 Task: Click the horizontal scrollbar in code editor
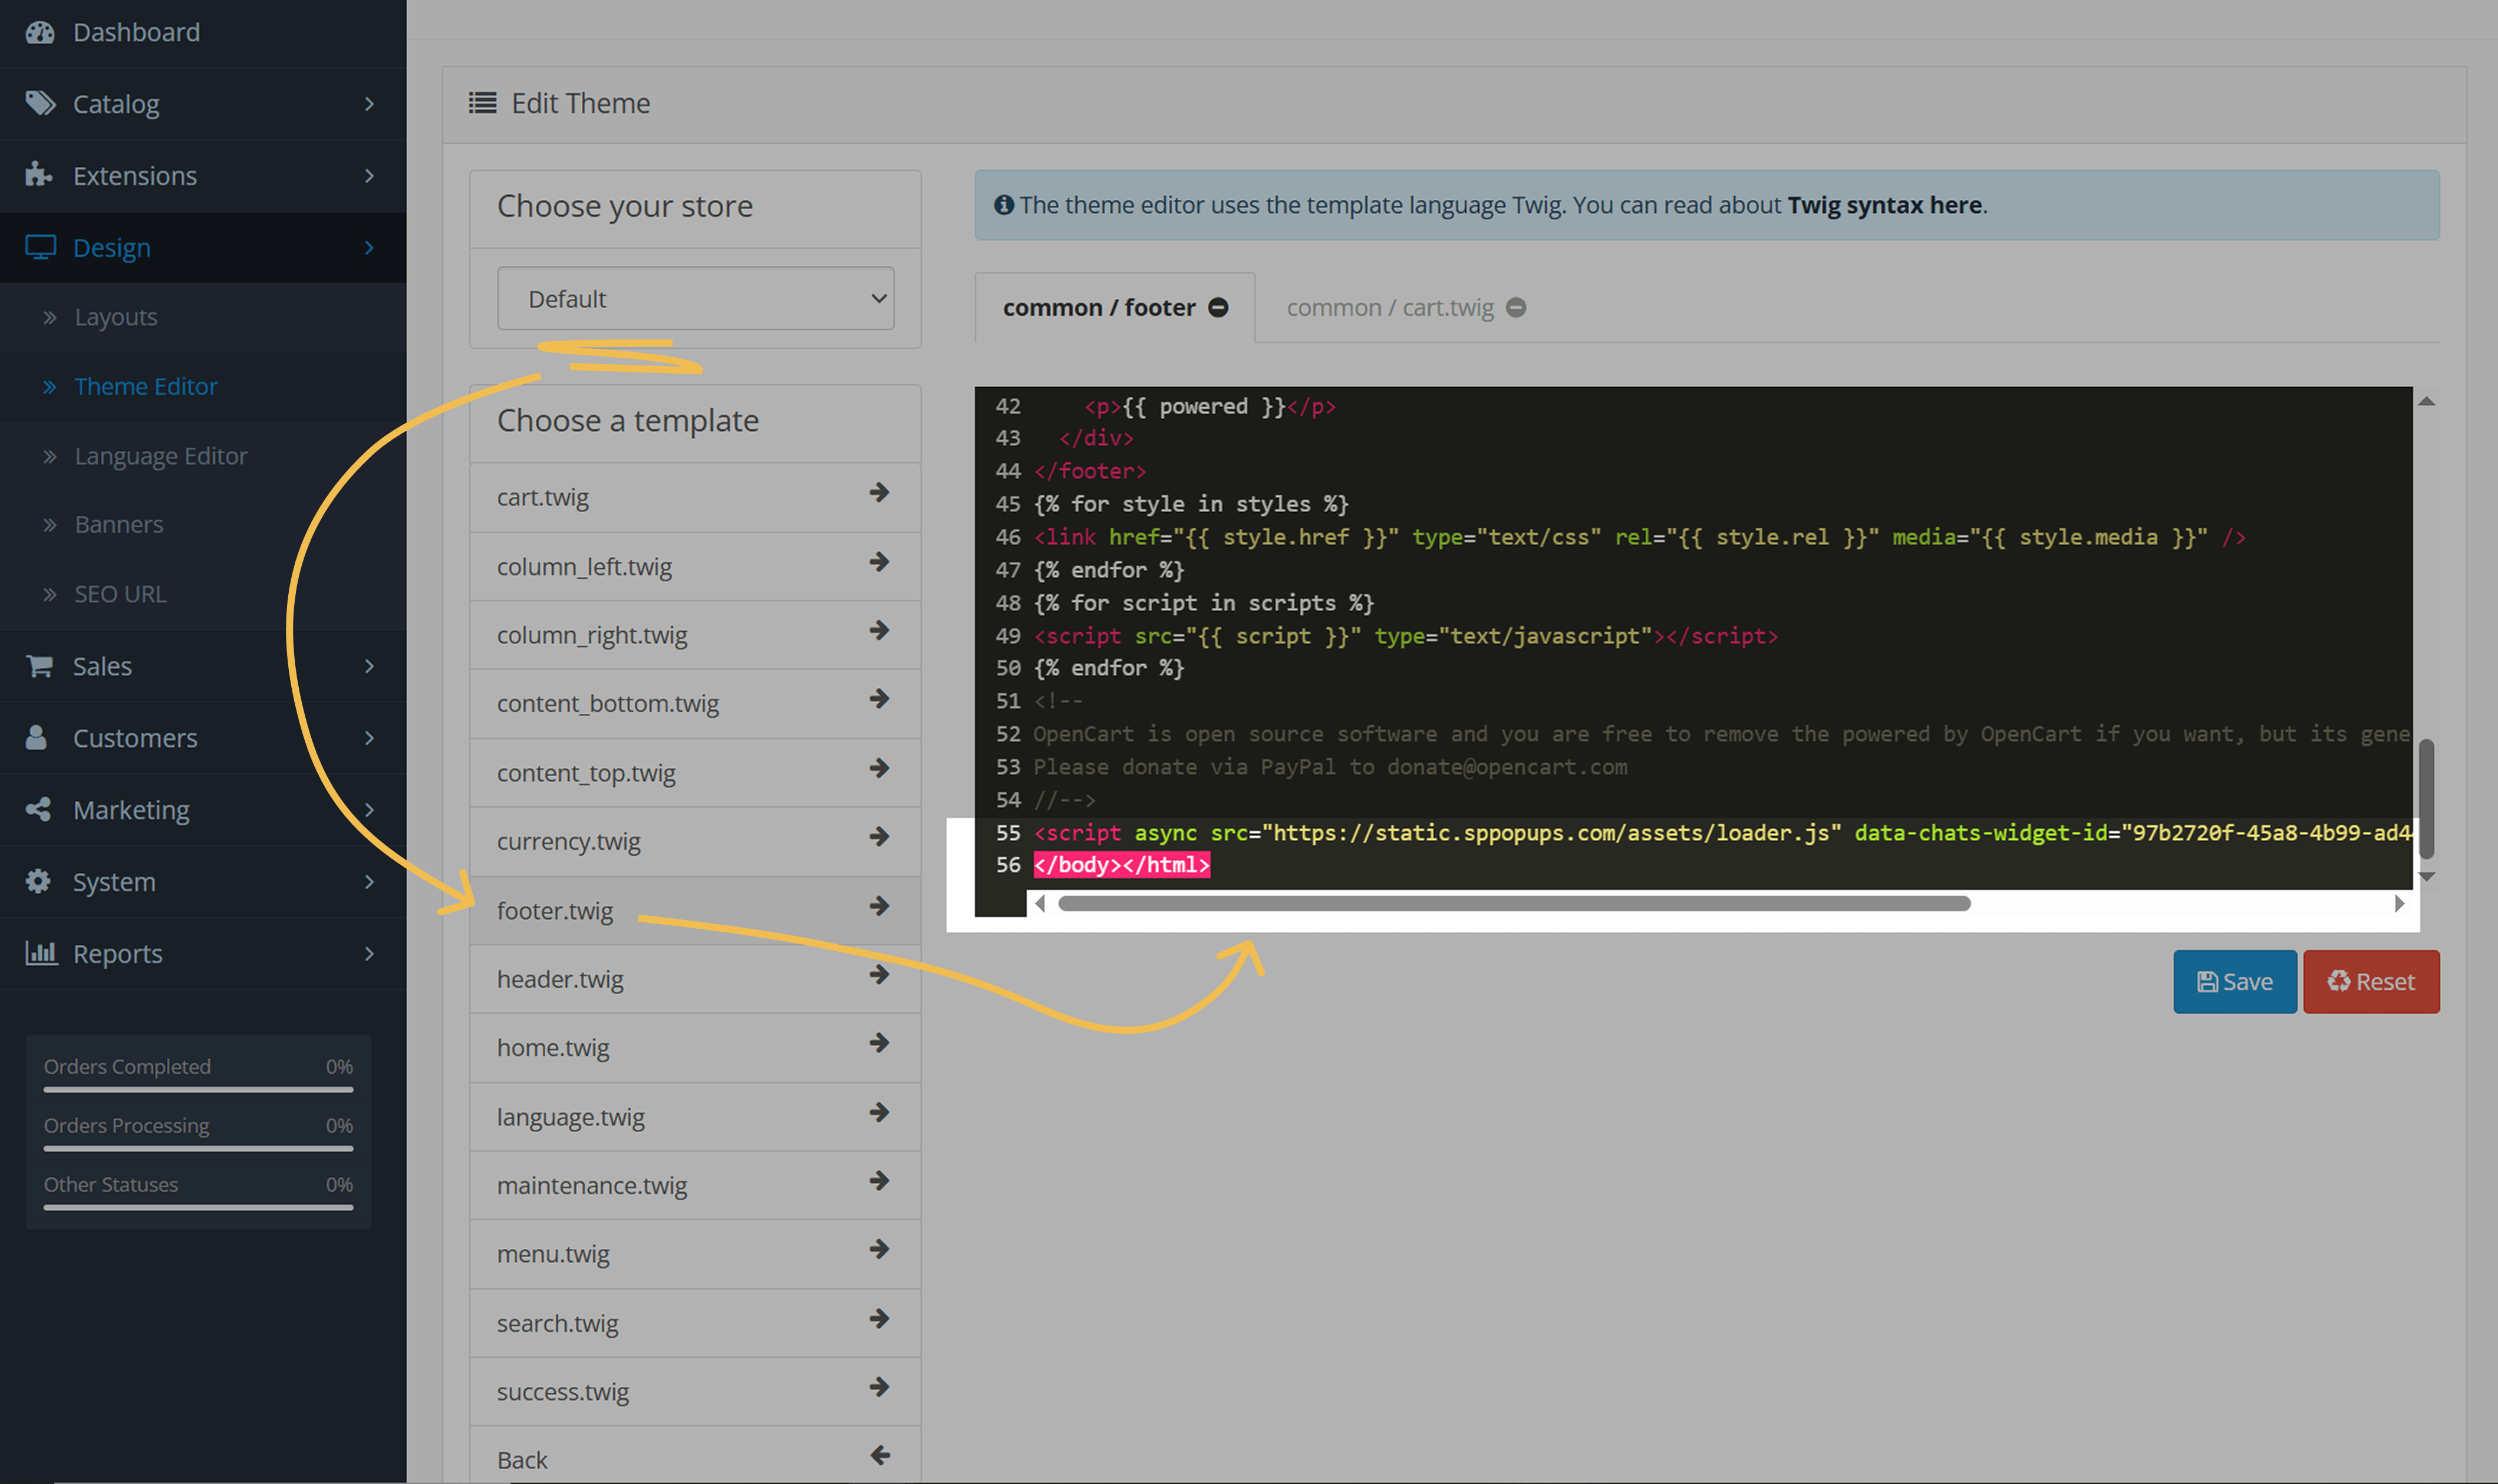(1513, 904)
